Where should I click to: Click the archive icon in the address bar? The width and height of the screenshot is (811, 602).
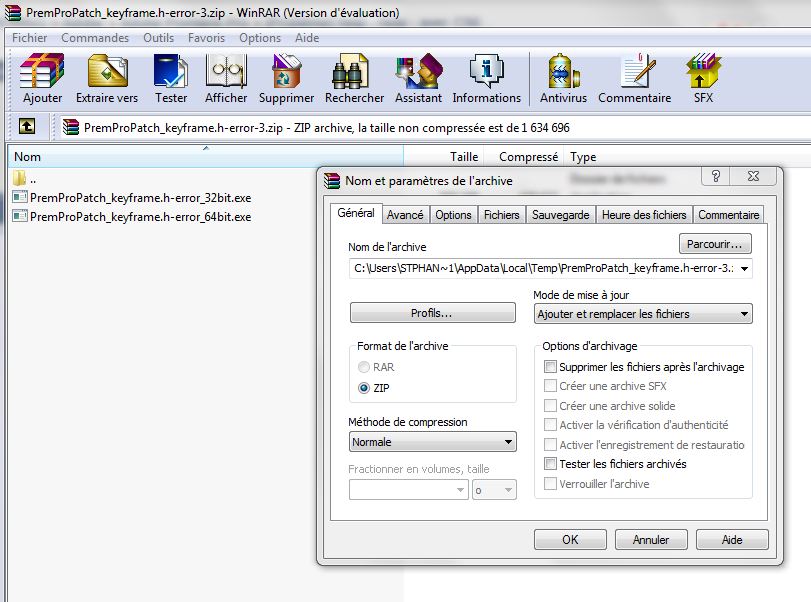click(70, 127)
